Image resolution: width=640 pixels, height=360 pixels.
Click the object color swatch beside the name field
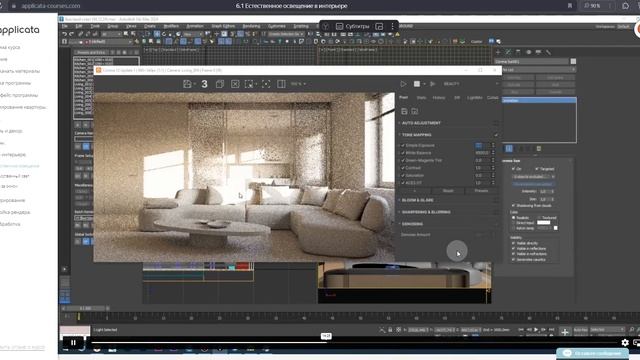[x=573, y=61]
